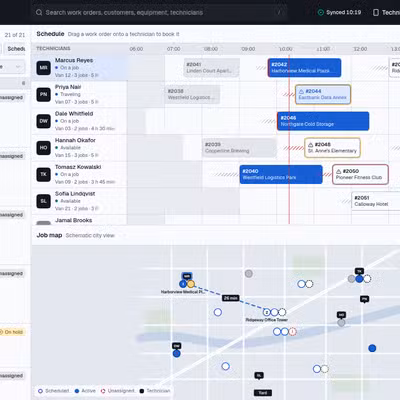
Task: Click the Schedule panel title
Action: pyautogui.click(x=50, y=34)
